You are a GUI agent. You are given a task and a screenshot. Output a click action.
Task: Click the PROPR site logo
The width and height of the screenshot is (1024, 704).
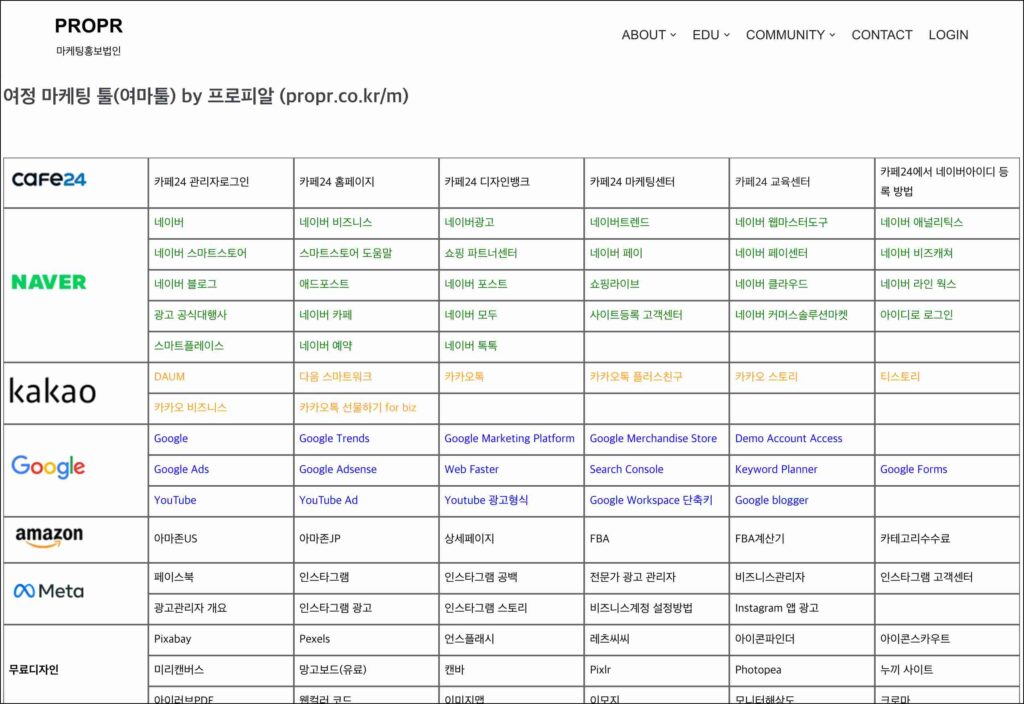click(88, 26)
